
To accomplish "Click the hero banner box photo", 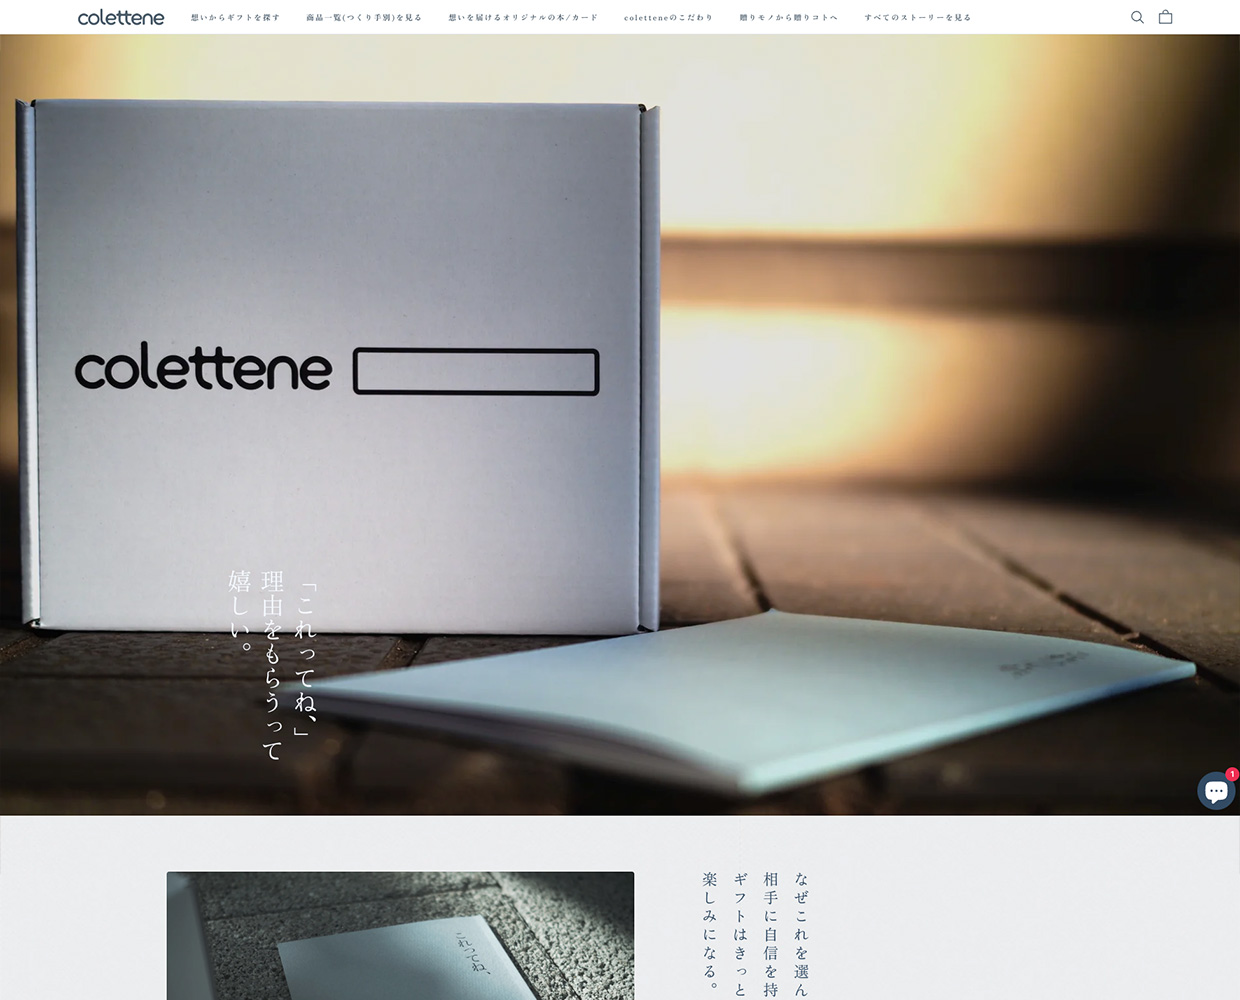I will point(620,425).
